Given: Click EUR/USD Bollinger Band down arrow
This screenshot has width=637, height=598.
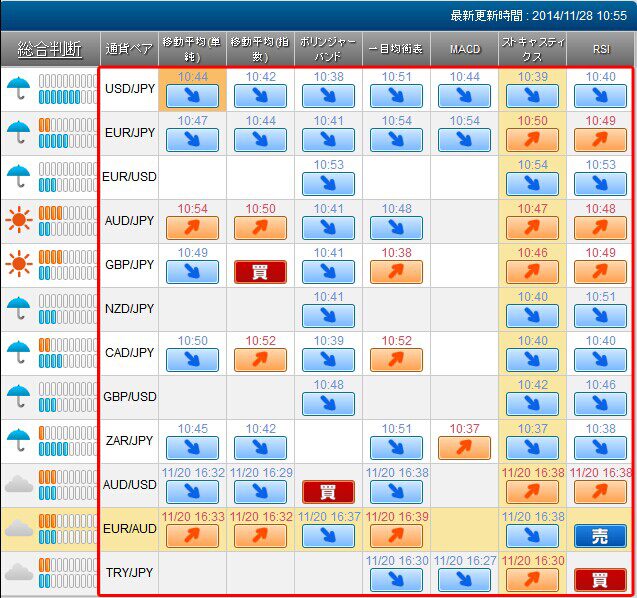Looking at the screenshot, I should 328,184.
